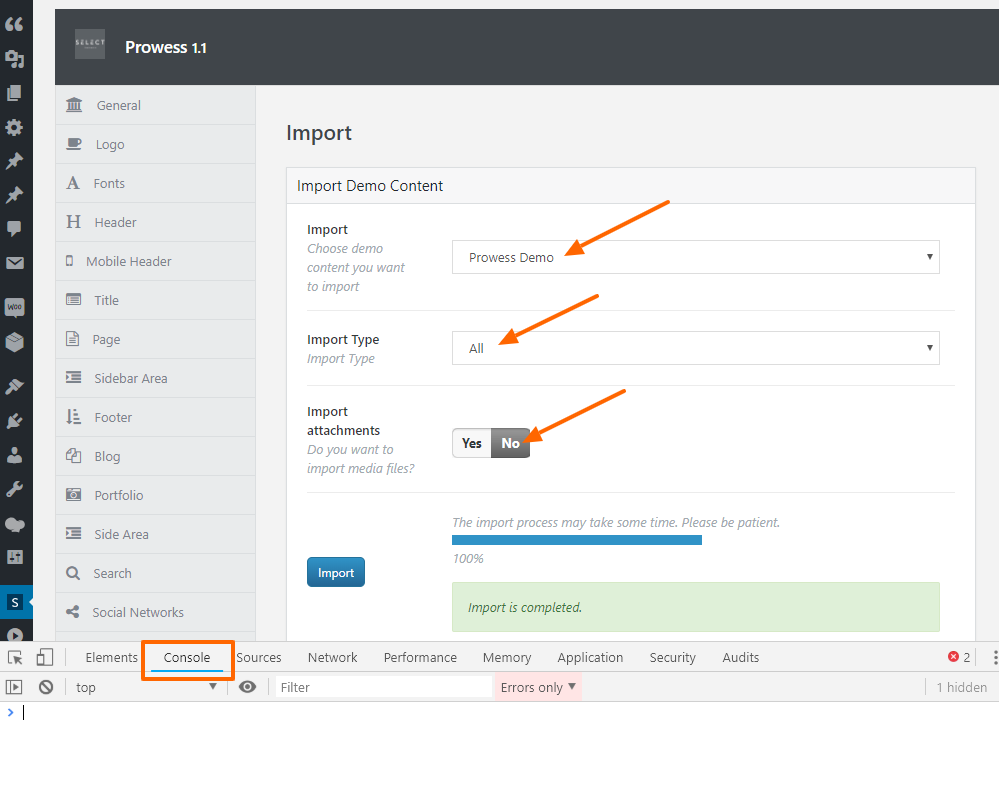This screenshot has height=785, width=999.
Task: Open the WooCommerce icon in WordPress sidebar
Action: coord(15,307)
